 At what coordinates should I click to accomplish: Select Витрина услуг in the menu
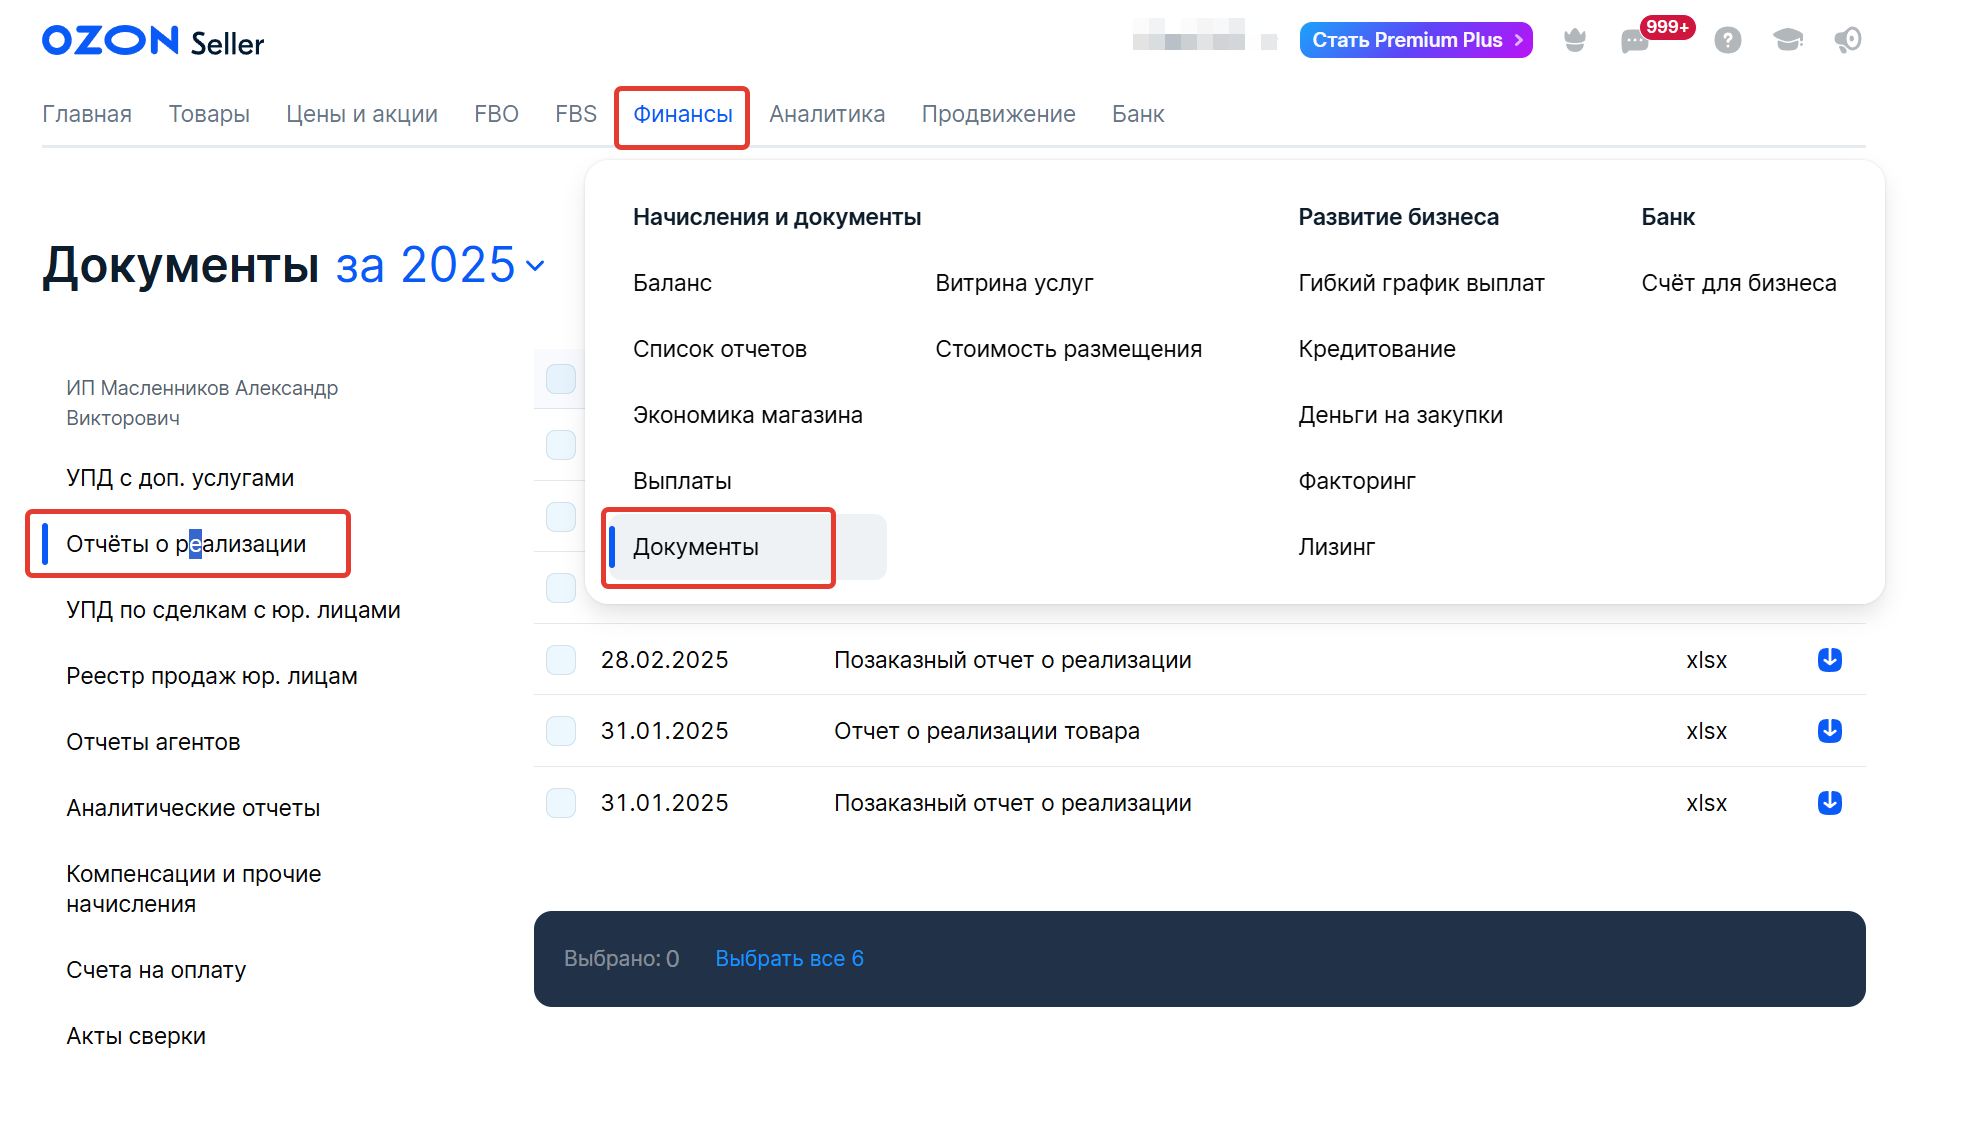point(1015,283)
